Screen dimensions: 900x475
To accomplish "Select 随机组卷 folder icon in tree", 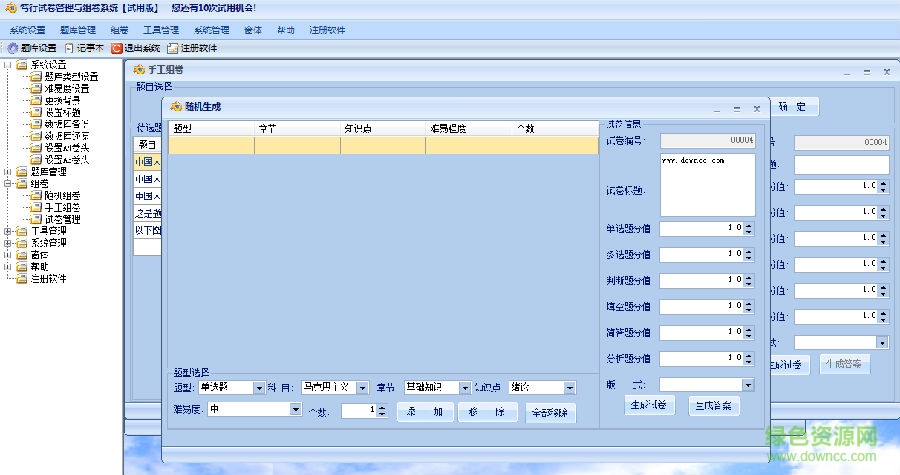I will (35, 195).
